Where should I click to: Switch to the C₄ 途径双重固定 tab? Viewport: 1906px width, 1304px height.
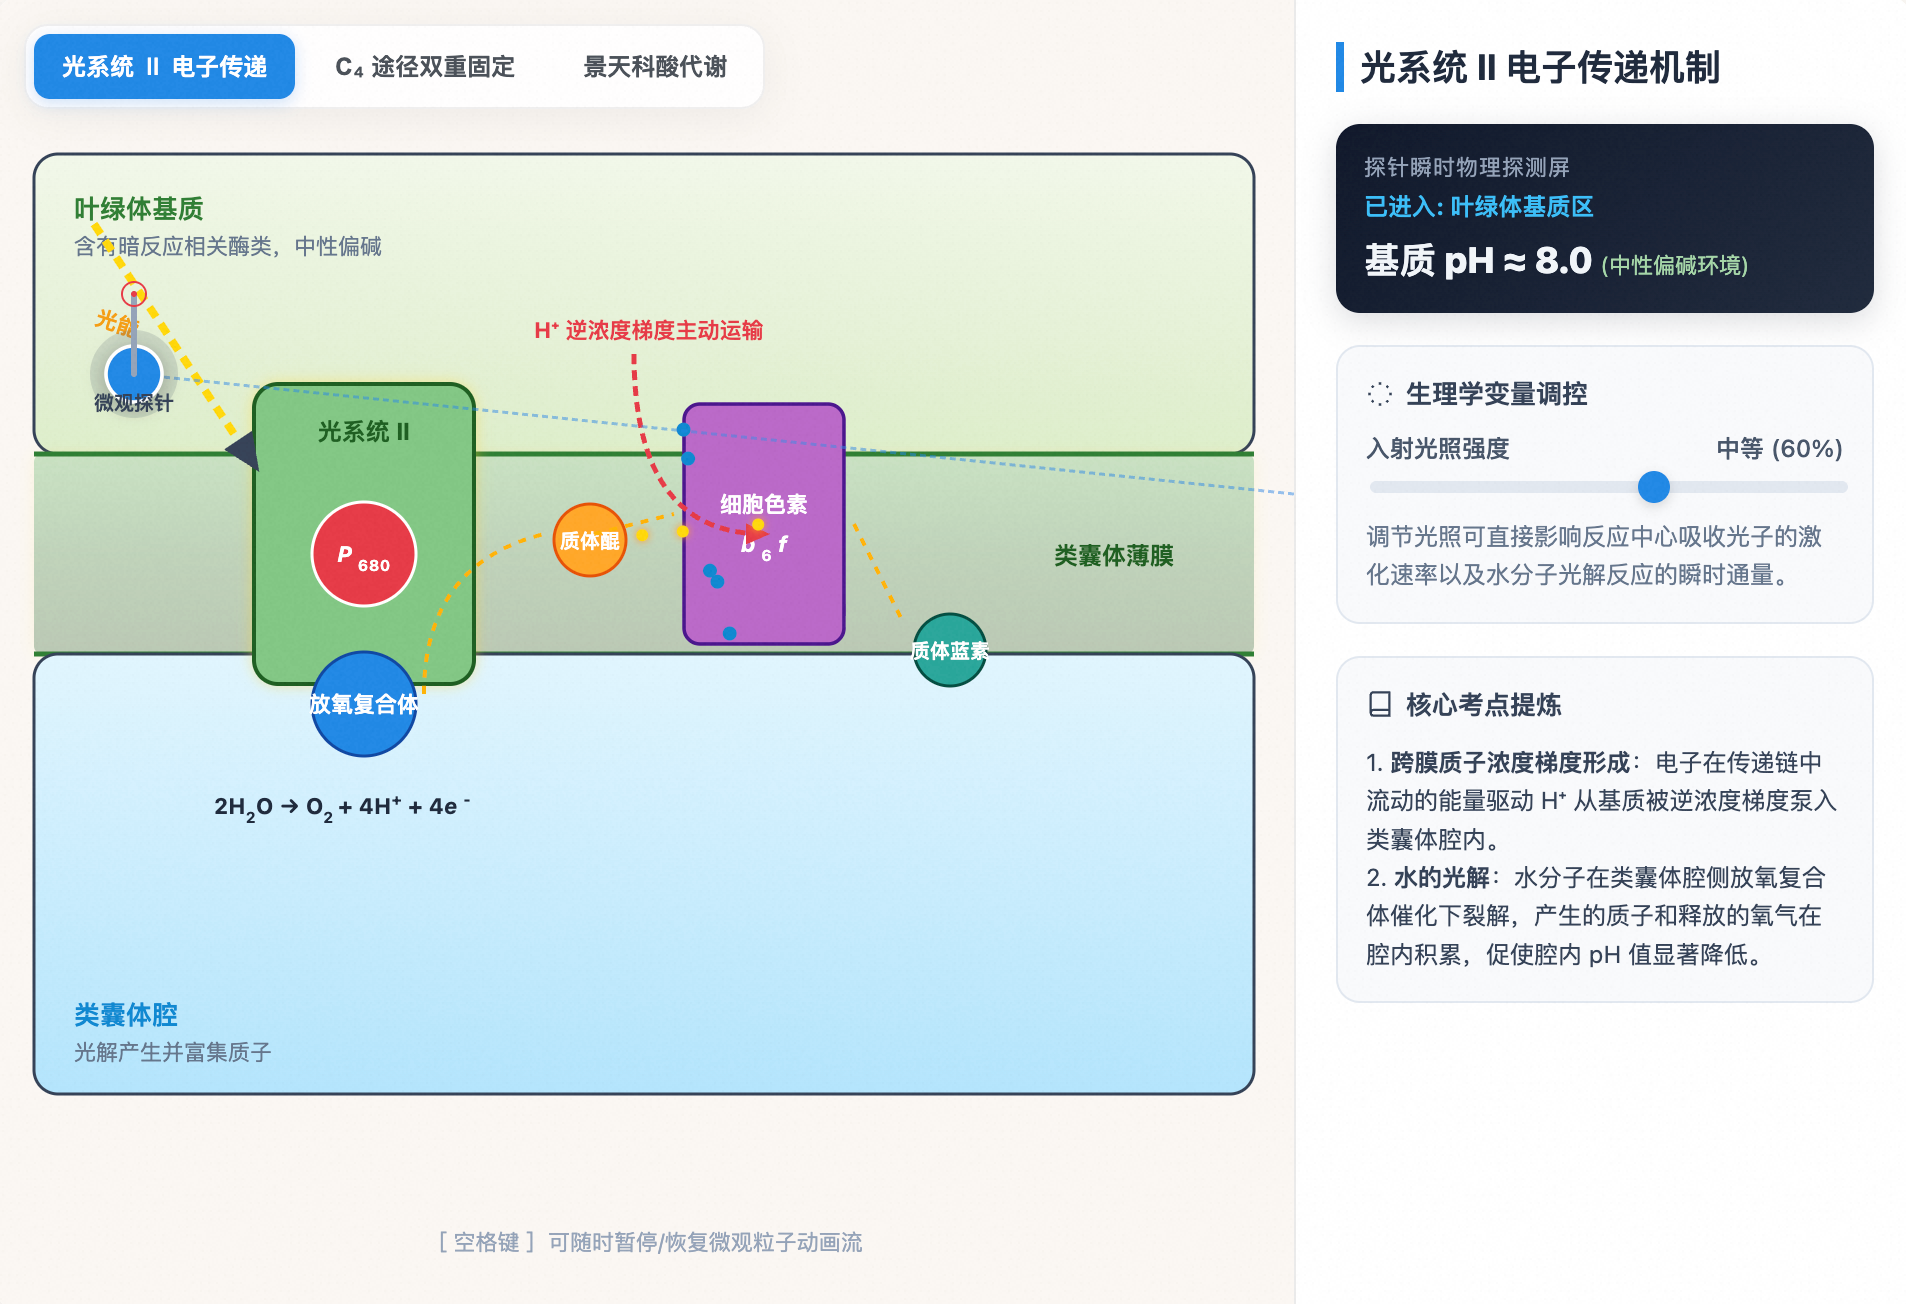click(425, 67)
